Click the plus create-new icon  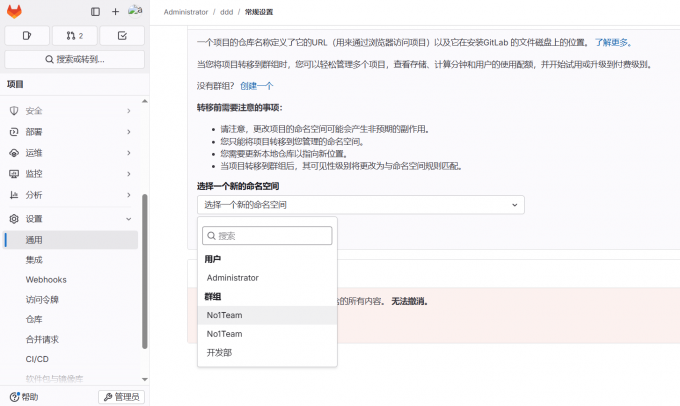[115, 12]
